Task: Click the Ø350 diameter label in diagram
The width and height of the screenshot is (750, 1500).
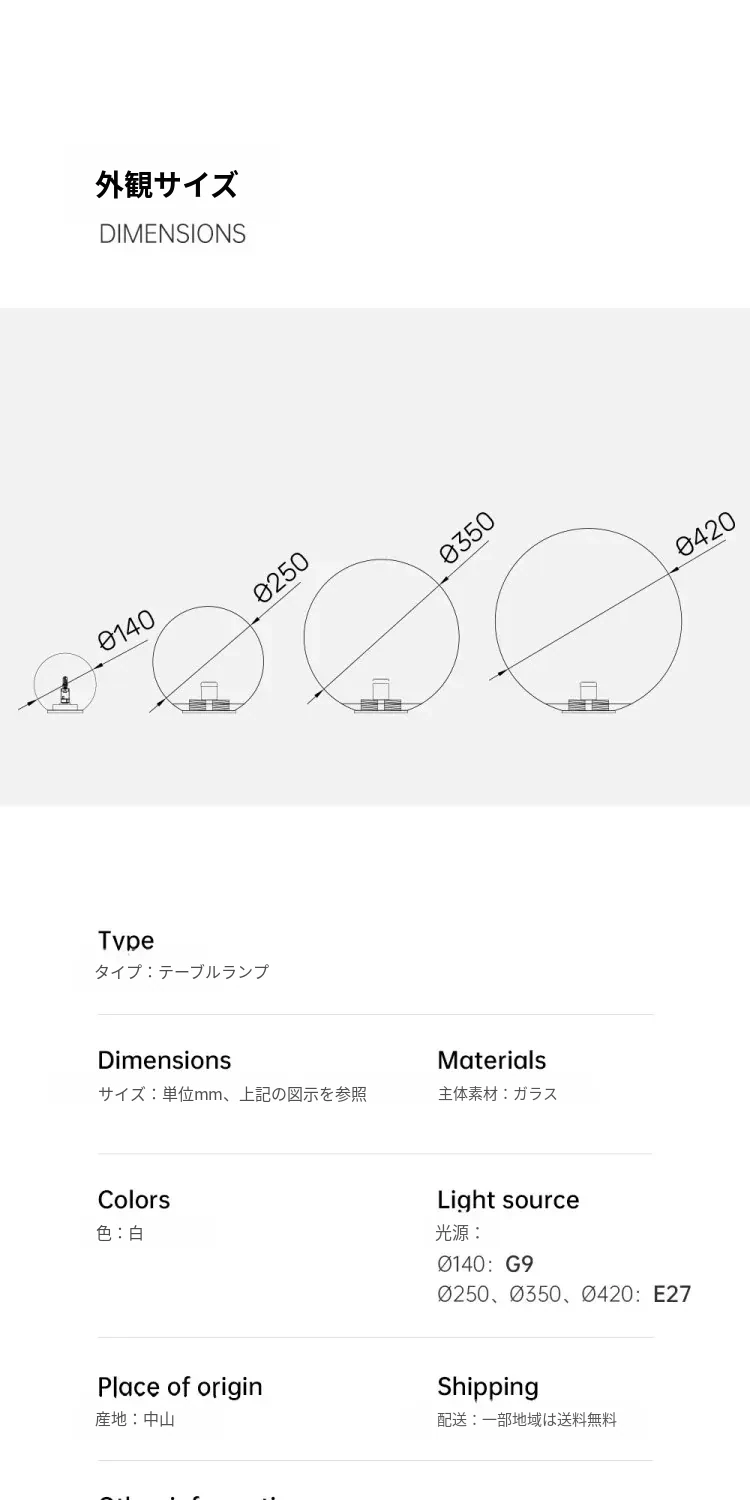Action: coord(468,537)
